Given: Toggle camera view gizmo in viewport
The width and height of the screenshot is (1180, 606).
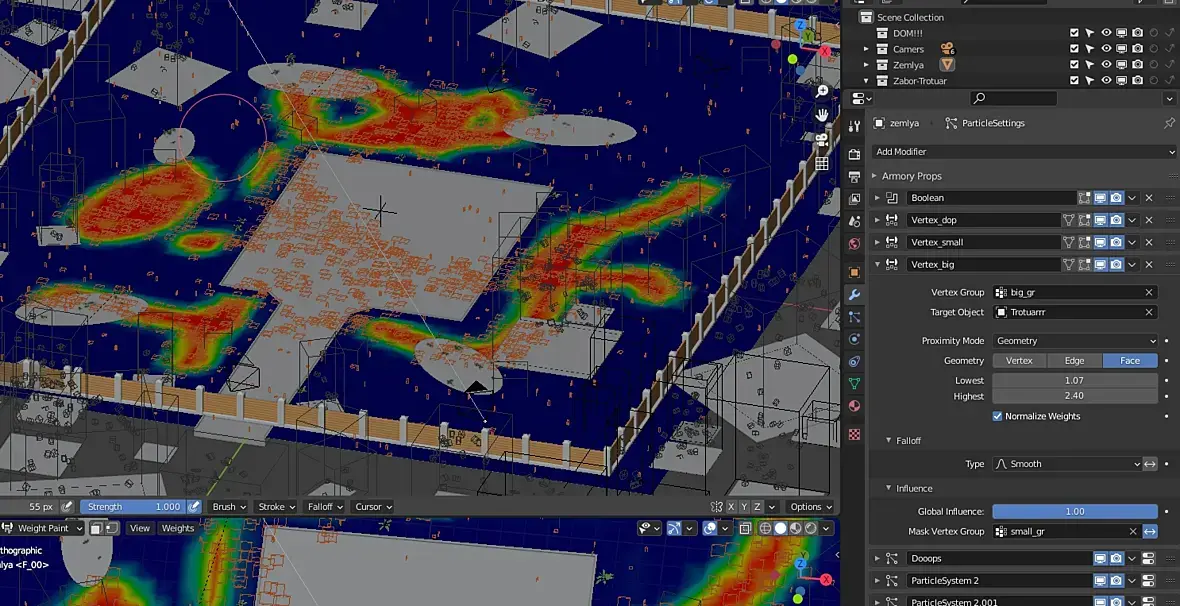Looking at the screenshot, I should (x=822, y=139).
